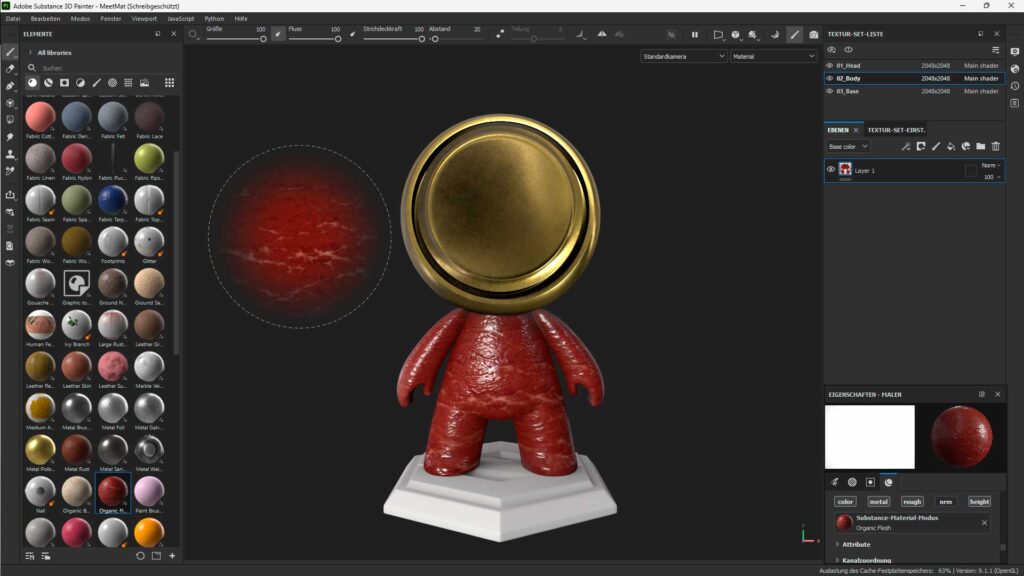Pause rendering with pause icon
1024x576 pixels.
point(695,35)
